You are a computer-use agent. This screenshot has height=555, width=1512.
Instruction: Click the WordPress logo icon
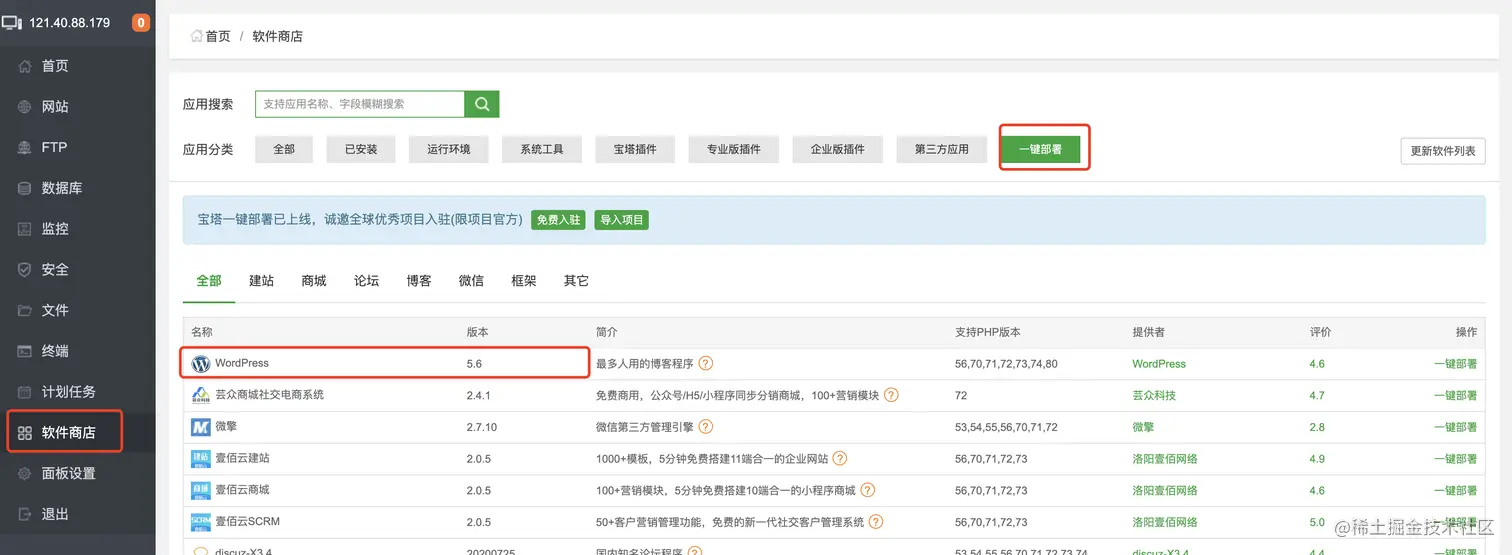[x=201, y=364]
